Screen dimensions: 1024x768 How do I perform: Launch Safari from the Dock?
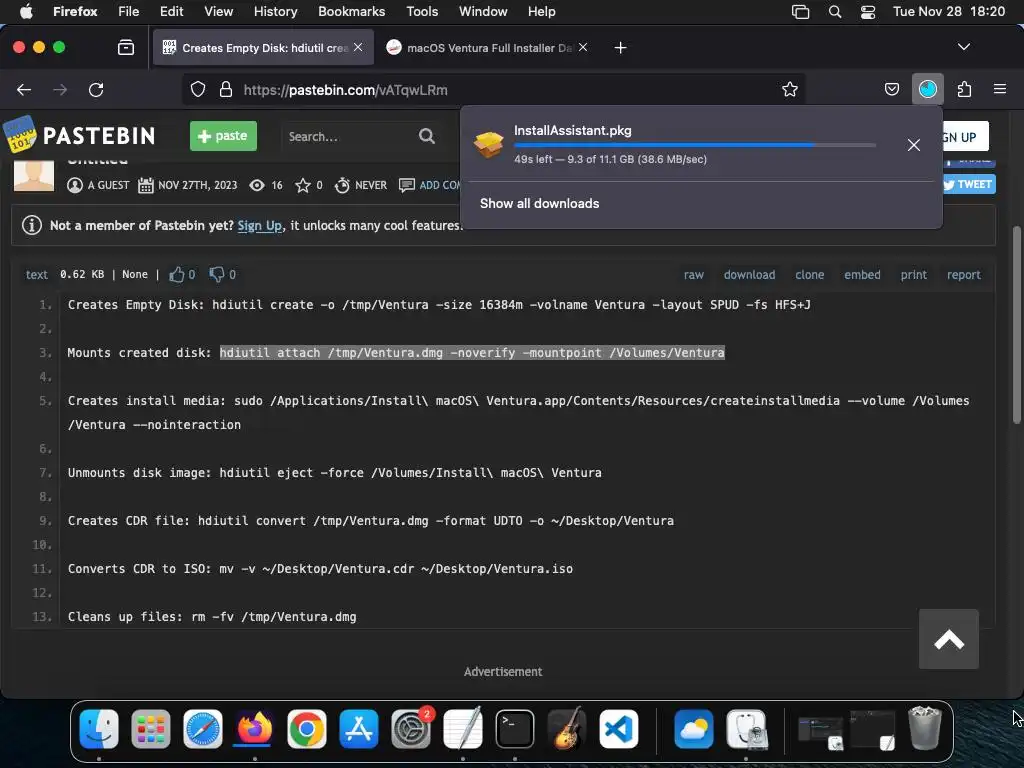pos(202,729)
